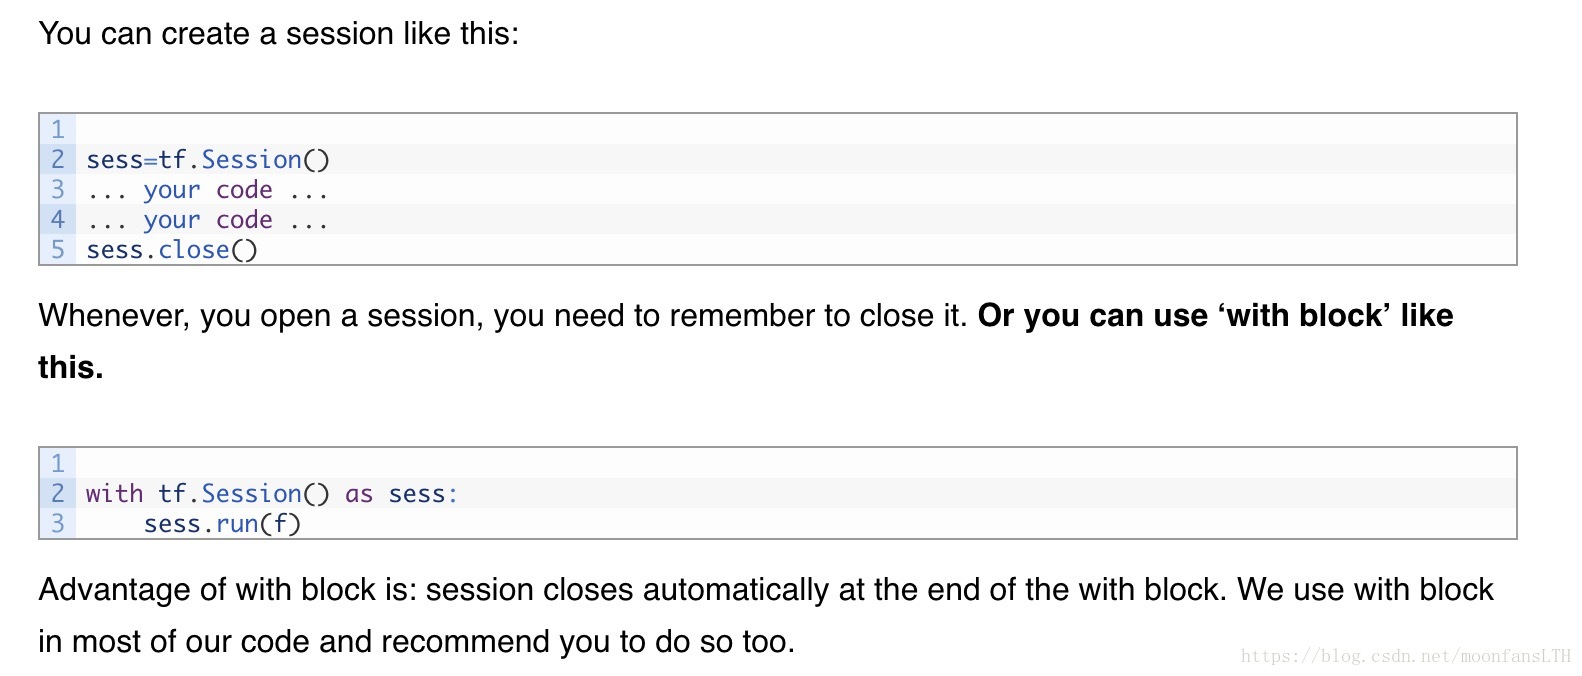Screen dimensions: 1582x676
Task: Click the sess.close() code line
Action: 172,250
